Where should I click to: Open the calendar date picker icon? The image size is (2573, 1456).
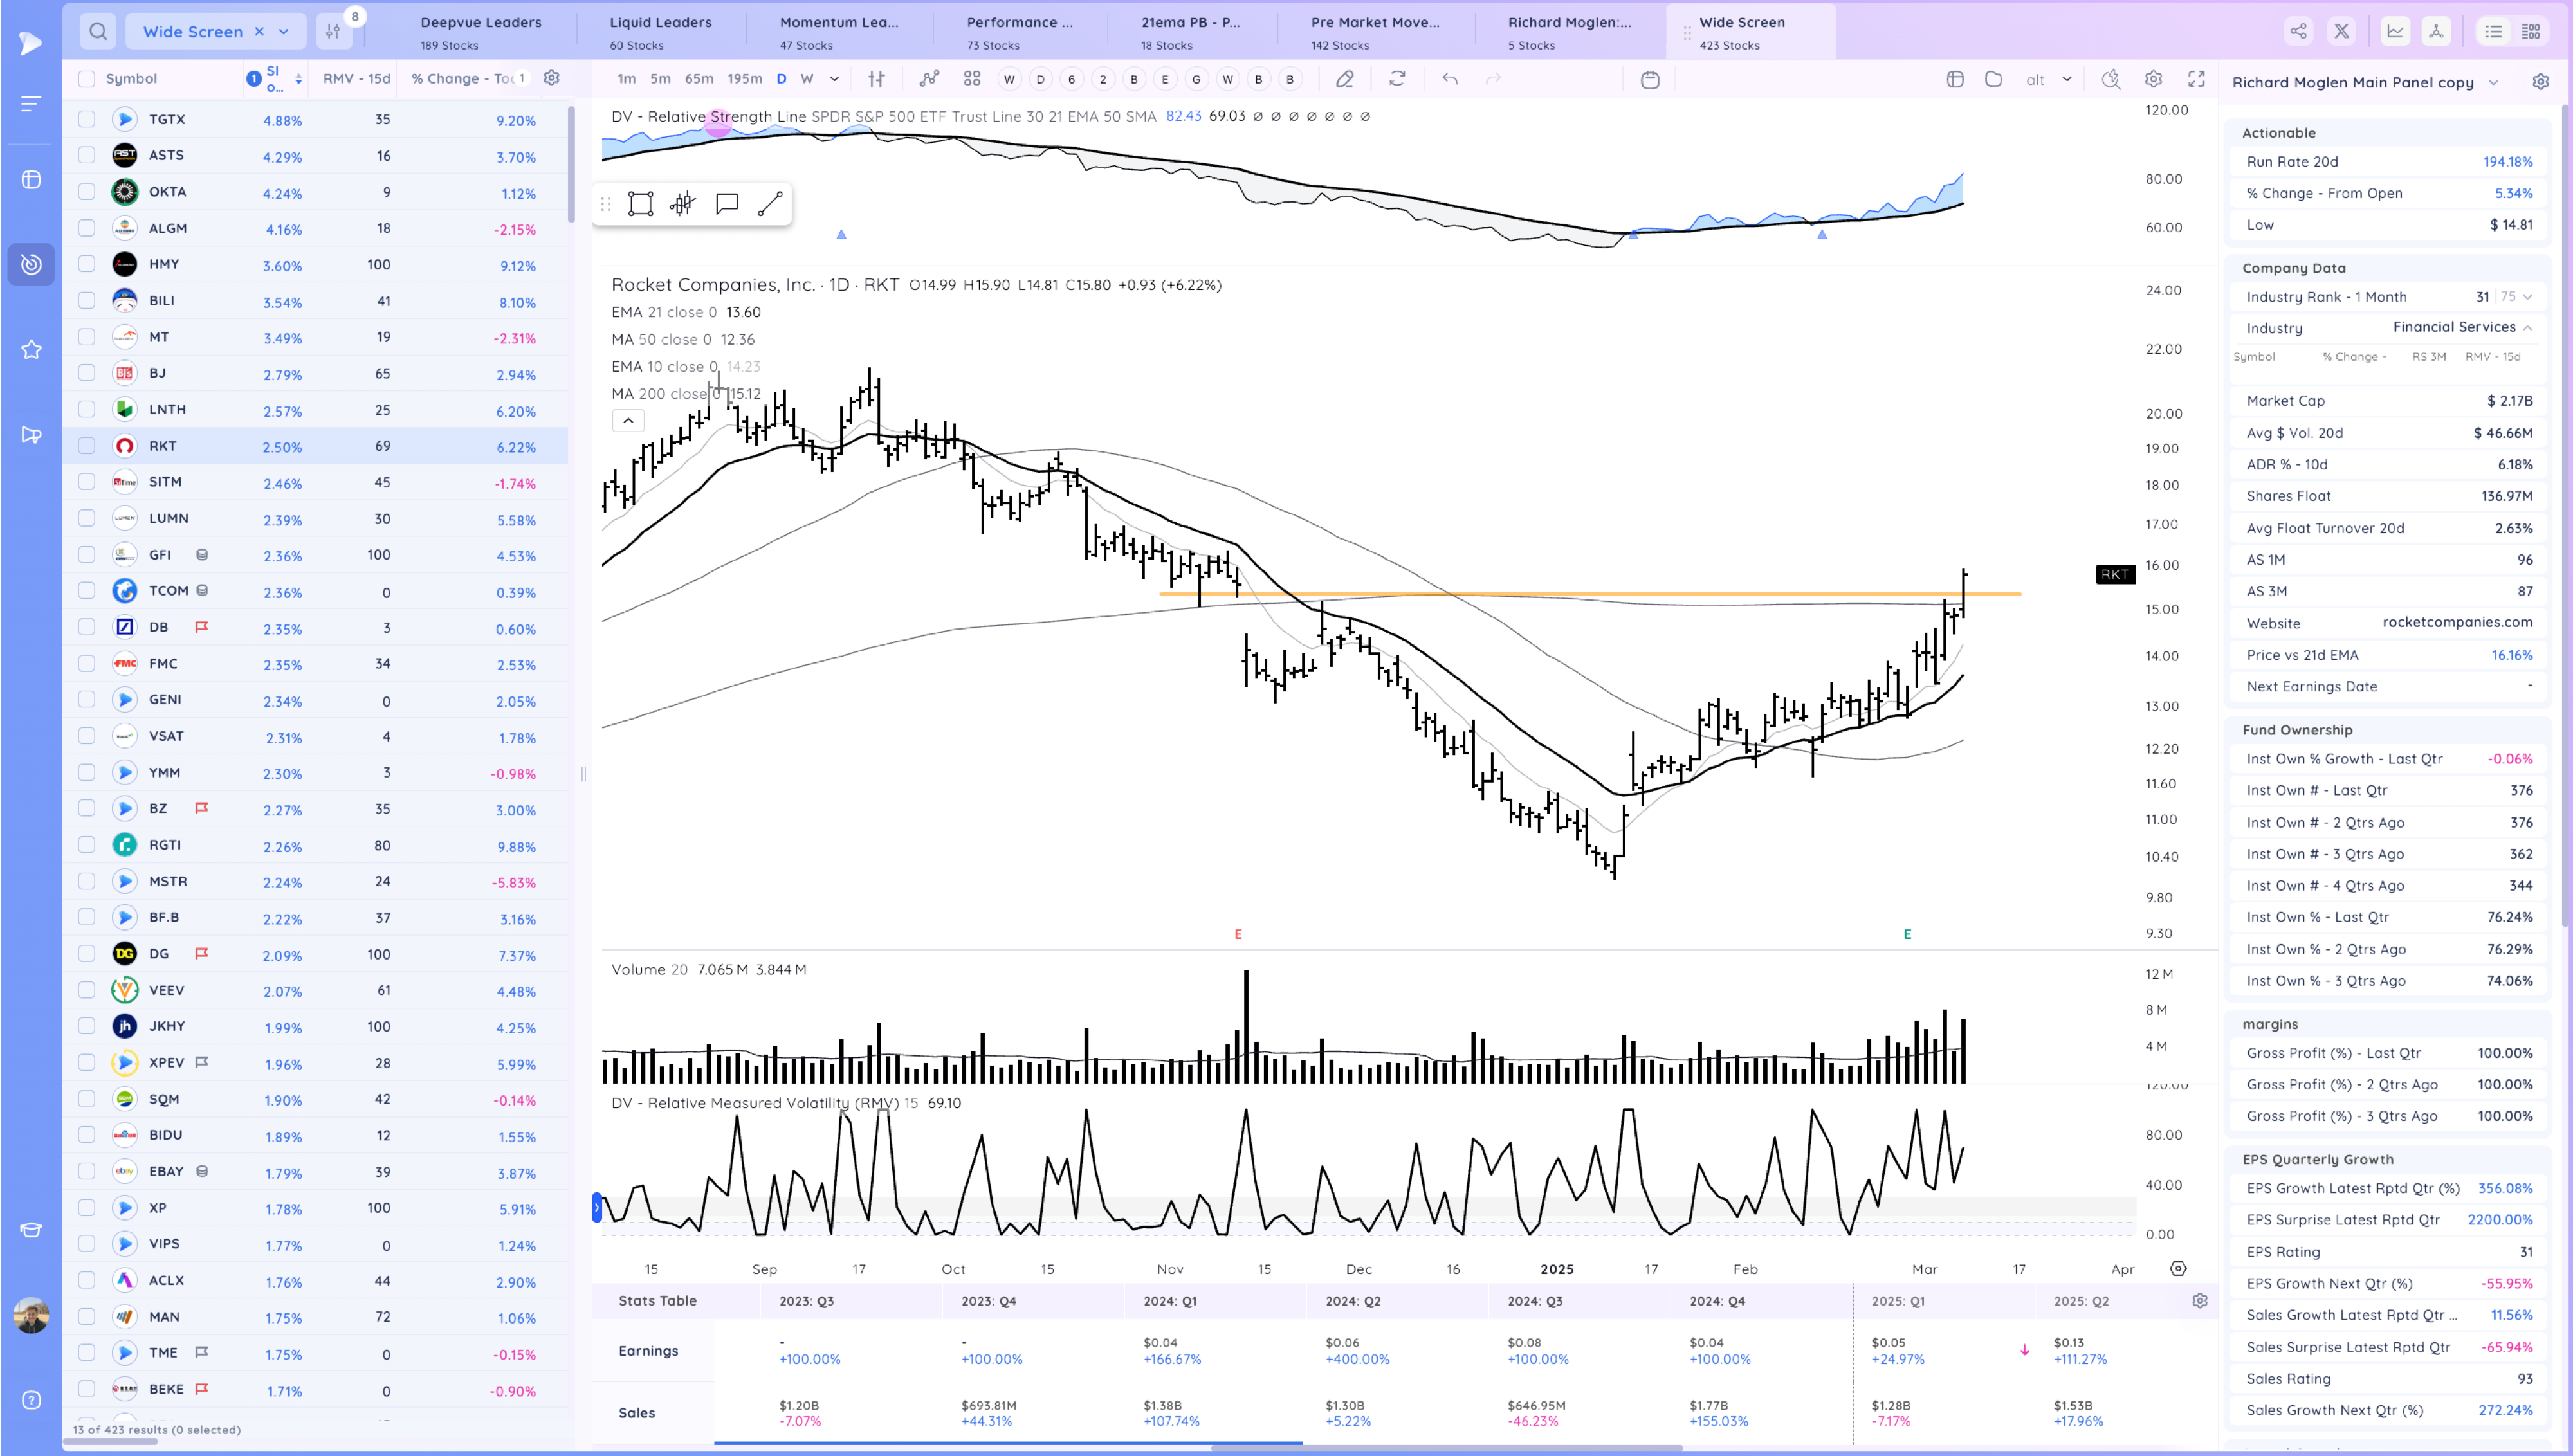(1651, 79)
